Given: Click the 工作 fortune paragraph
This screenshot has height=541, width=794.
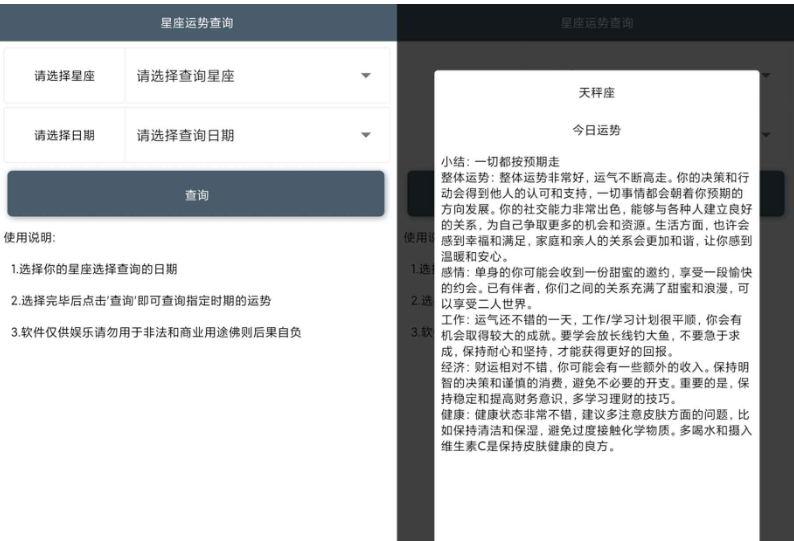Looking at the screenshot, I should click(x=595, y=337).
